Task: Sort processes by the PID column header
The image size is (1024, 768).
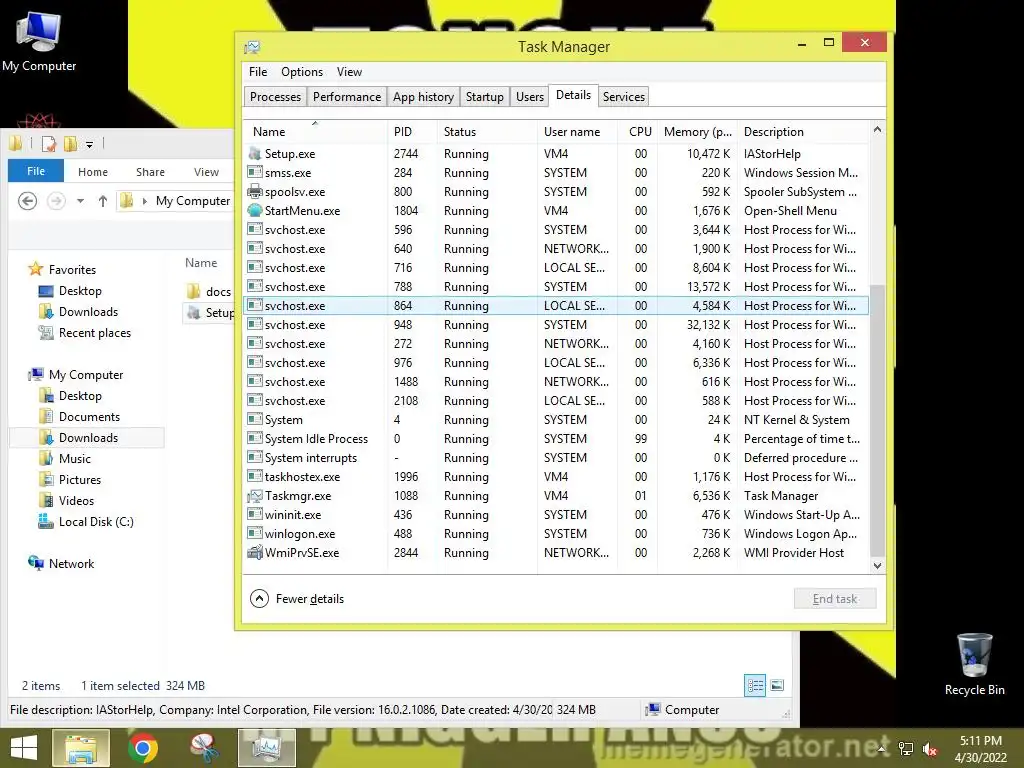Action: click(412, 131)
